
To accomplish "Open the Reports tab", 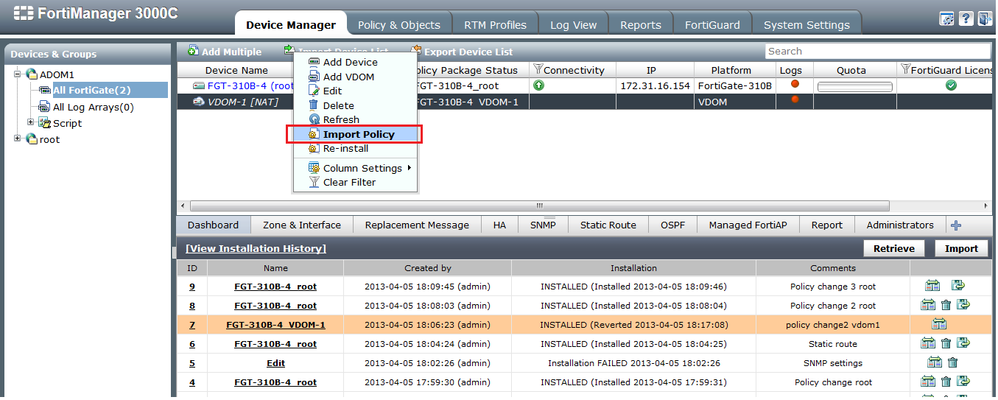I will click(640, 25).
